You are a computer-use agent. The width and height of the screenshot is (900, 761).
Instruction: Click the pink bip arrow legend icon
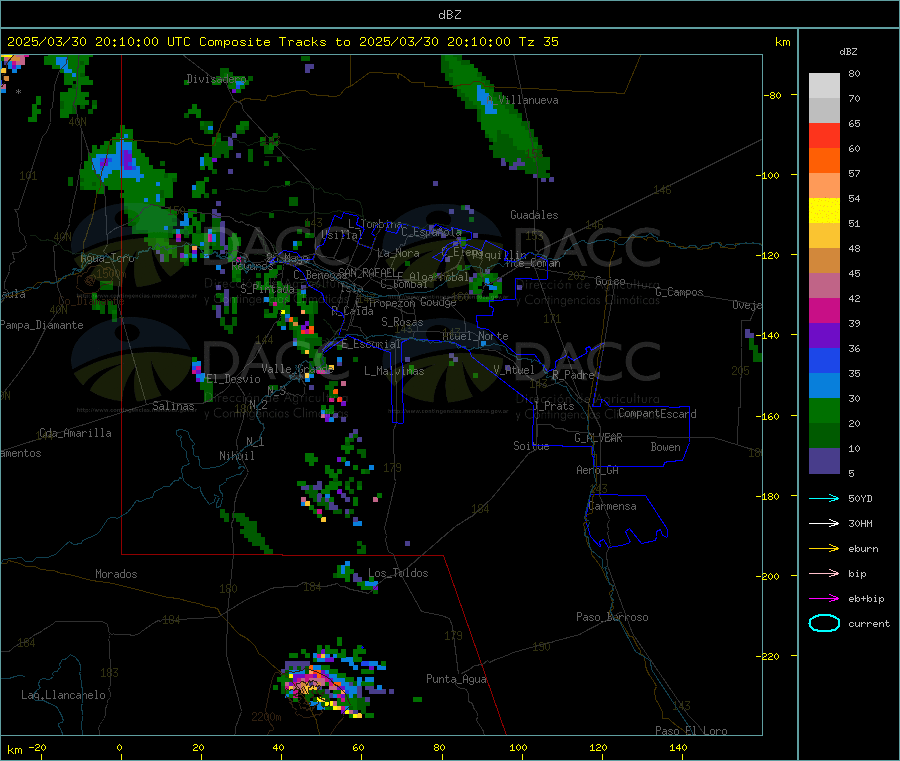824,573
